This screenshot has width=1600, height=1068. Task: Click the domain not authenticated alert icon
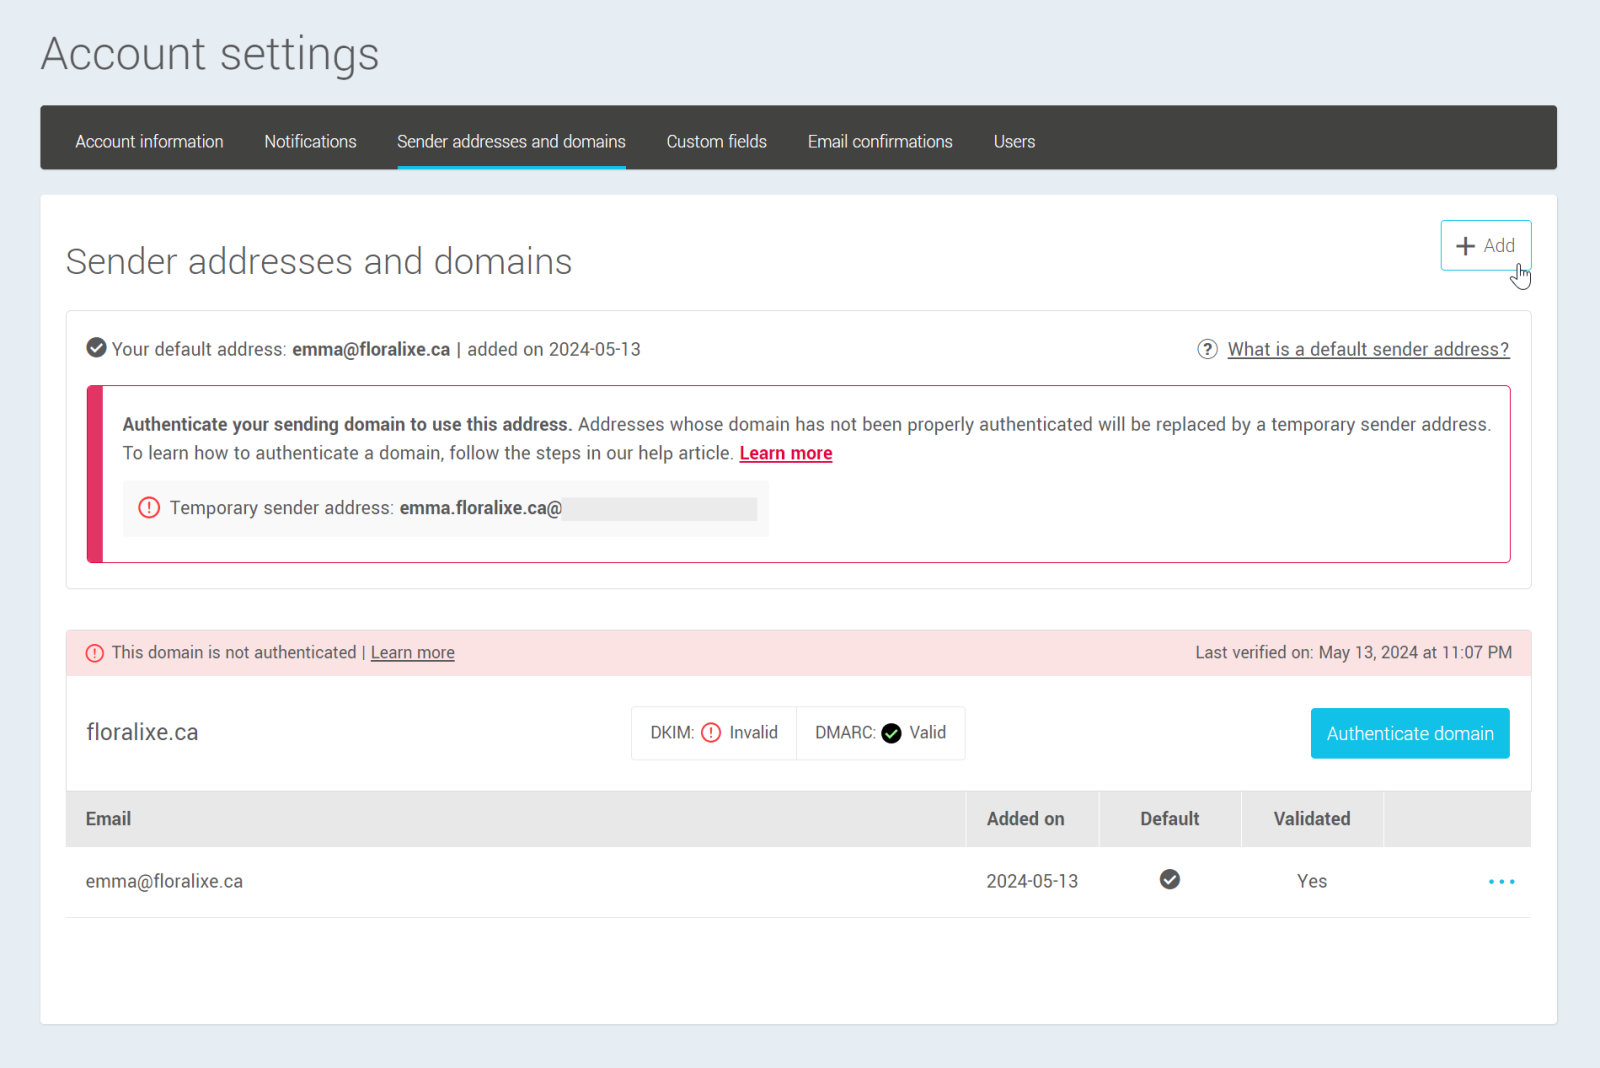pyautogui.click(x=95, y=653)
